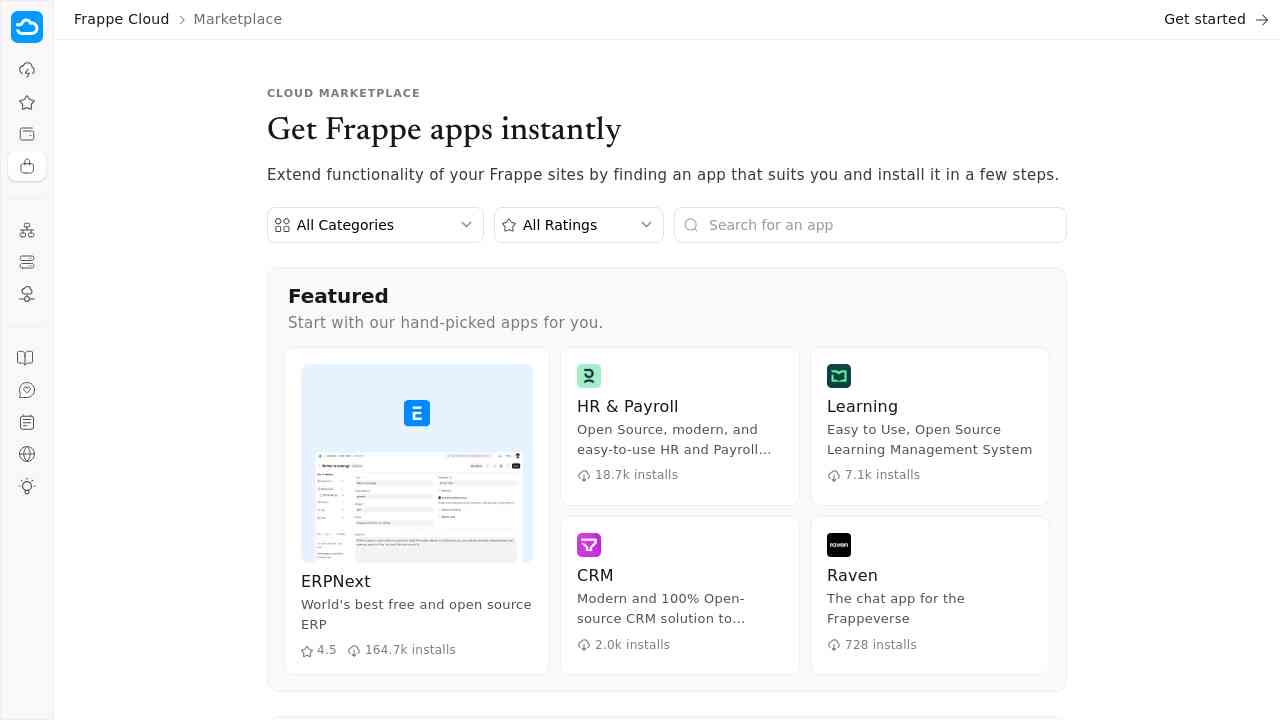Click the 7.1k installs text
The width and height of the screenshot is (1280, 720).
tap(882, 475)
